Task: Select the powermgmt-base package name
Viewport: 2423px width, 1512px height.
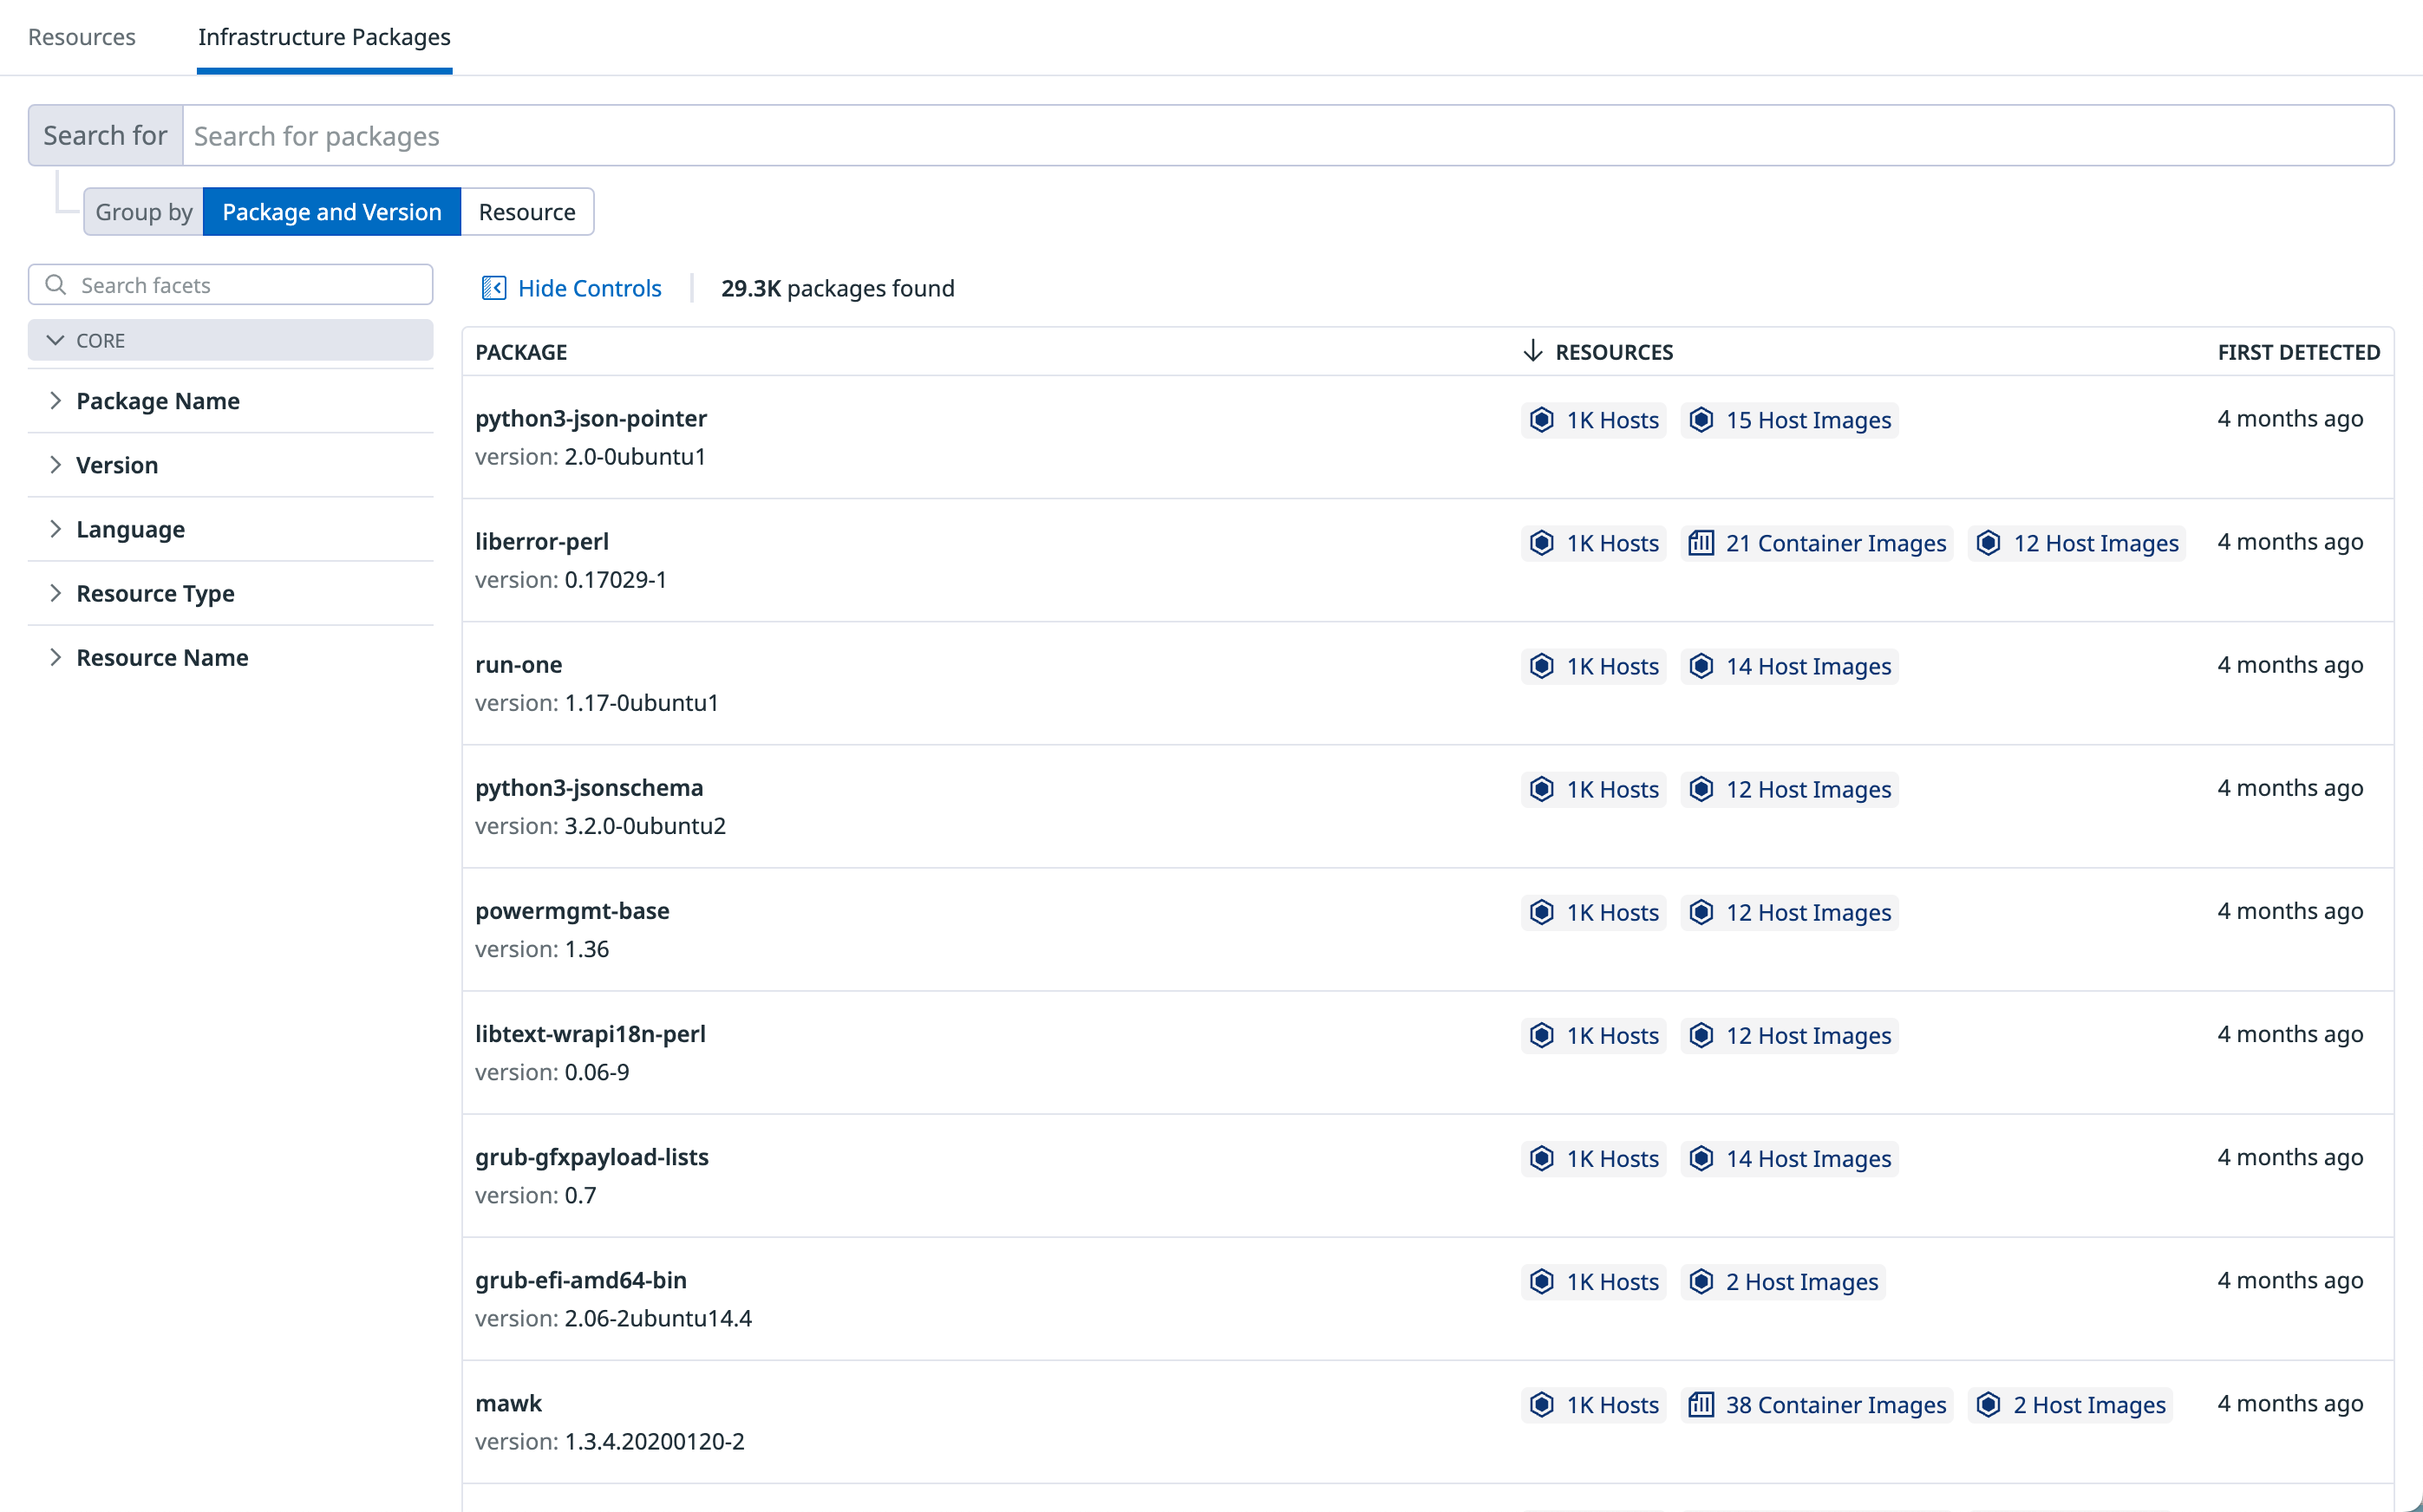Action: click(x=572, y=910)
